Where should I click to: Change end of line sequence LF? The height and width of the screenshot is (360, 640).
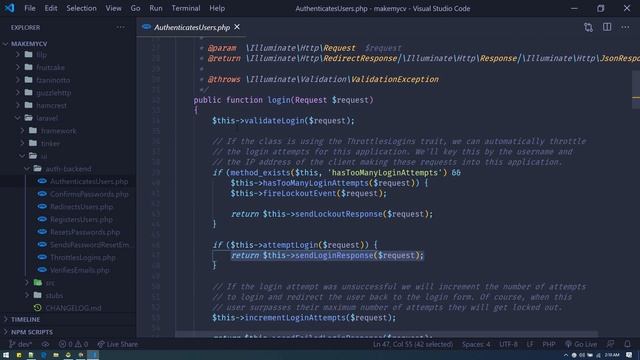pyautogui.click(x=530, y=344)
